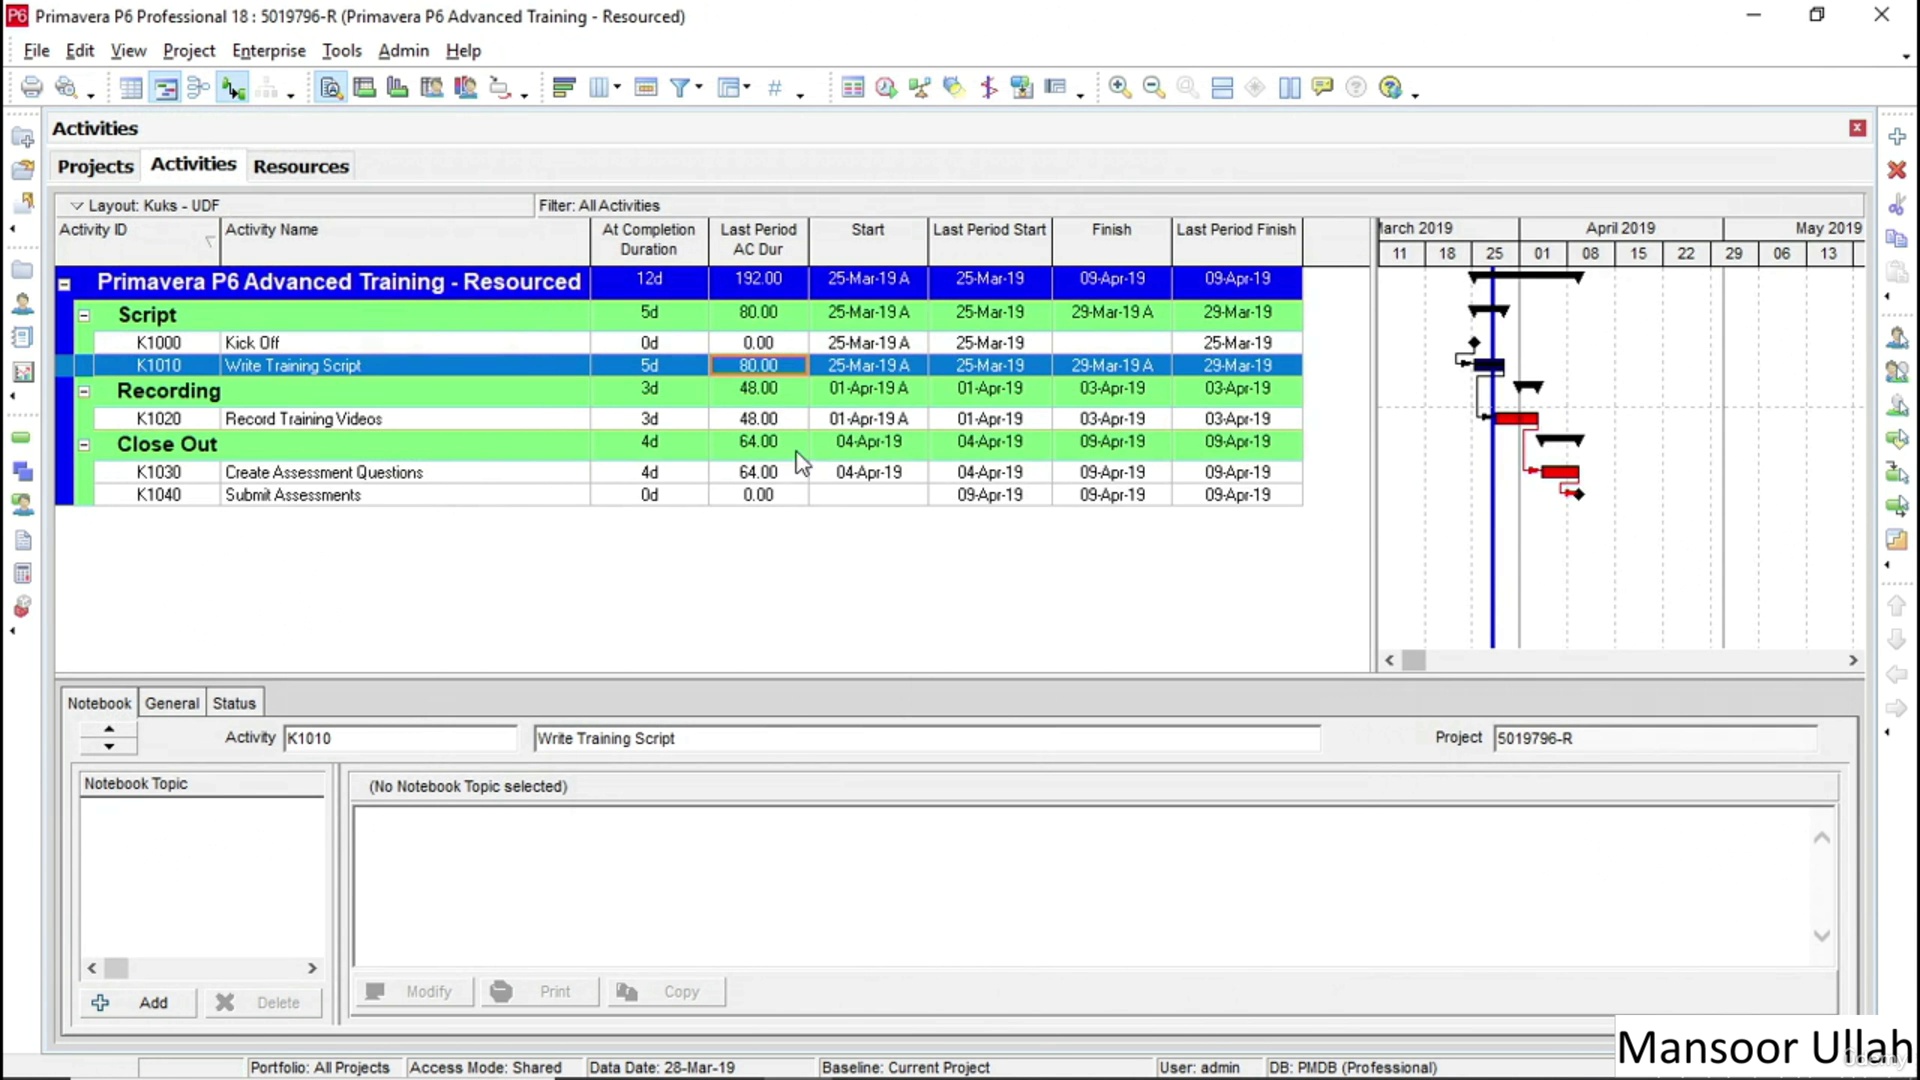
Task: Open the File menu
Action: tap(37, 50)
